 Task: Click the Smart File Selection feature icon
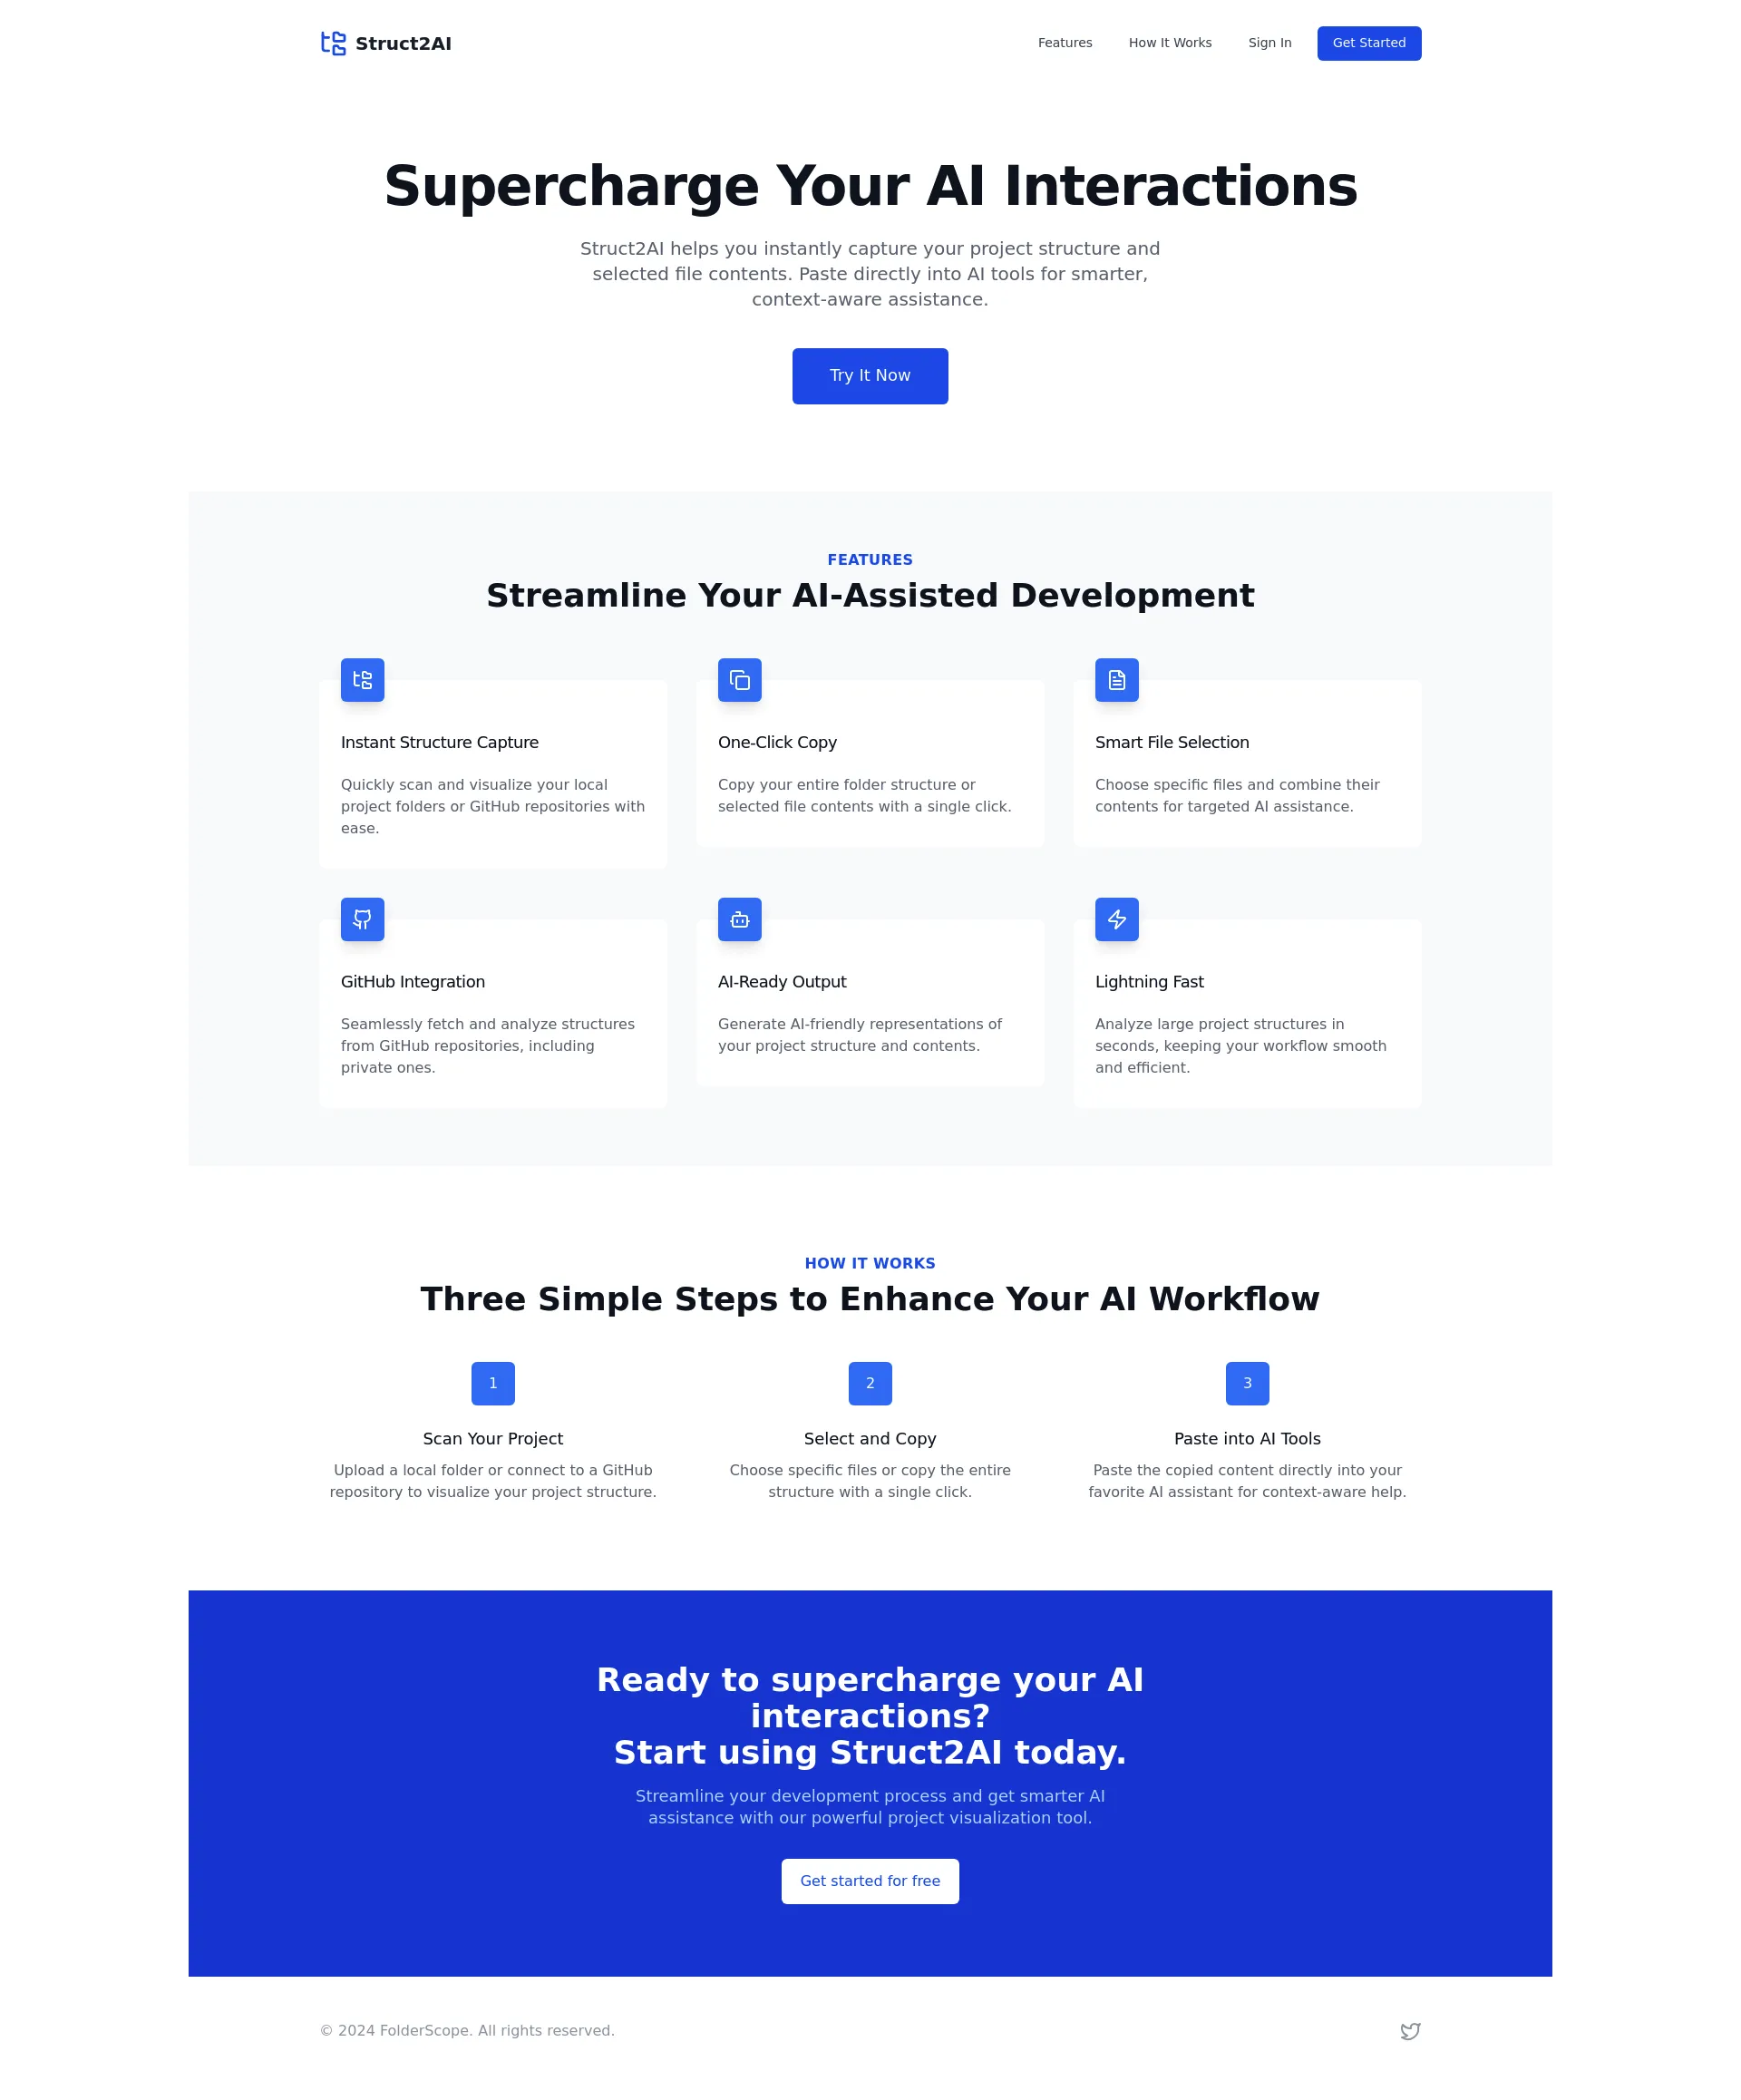tap(1116, 678)
